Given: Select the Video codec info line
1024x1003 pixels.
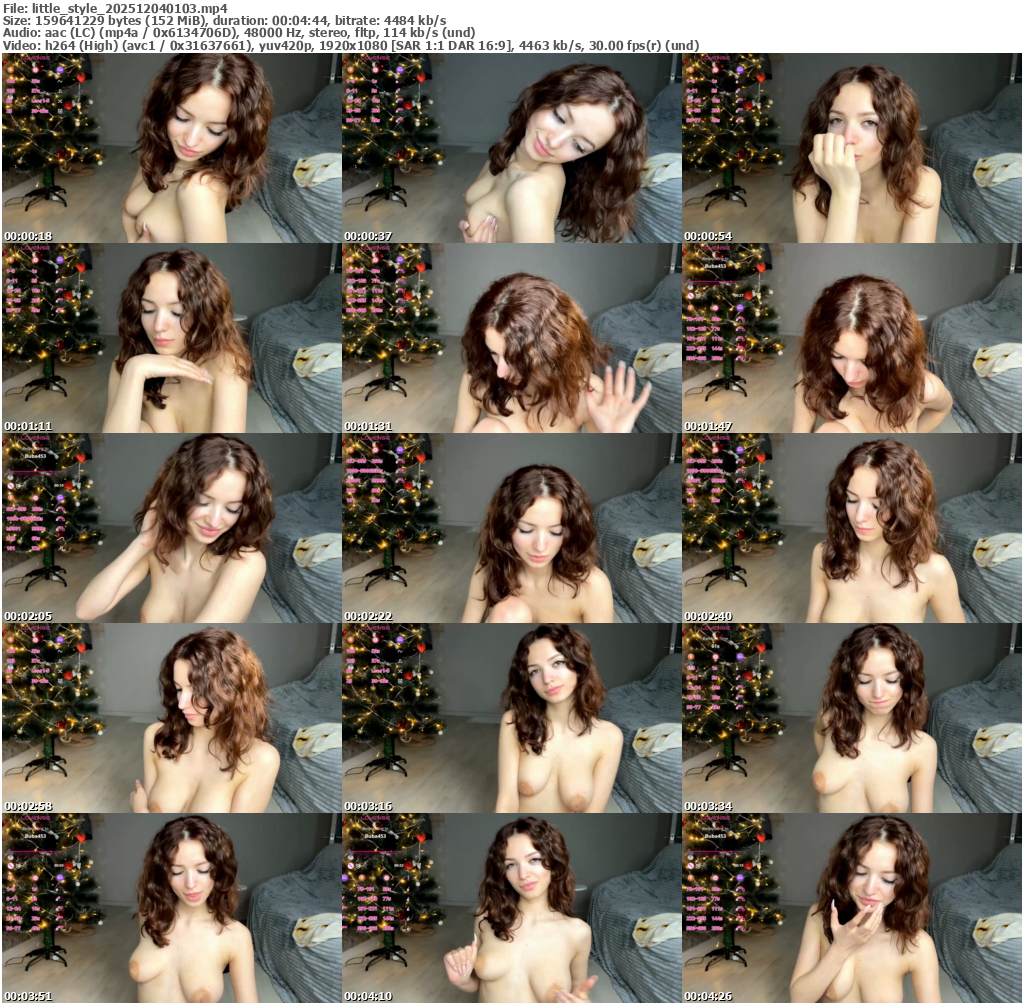Looking at the screenshot, I should click(x=350, y=46).
